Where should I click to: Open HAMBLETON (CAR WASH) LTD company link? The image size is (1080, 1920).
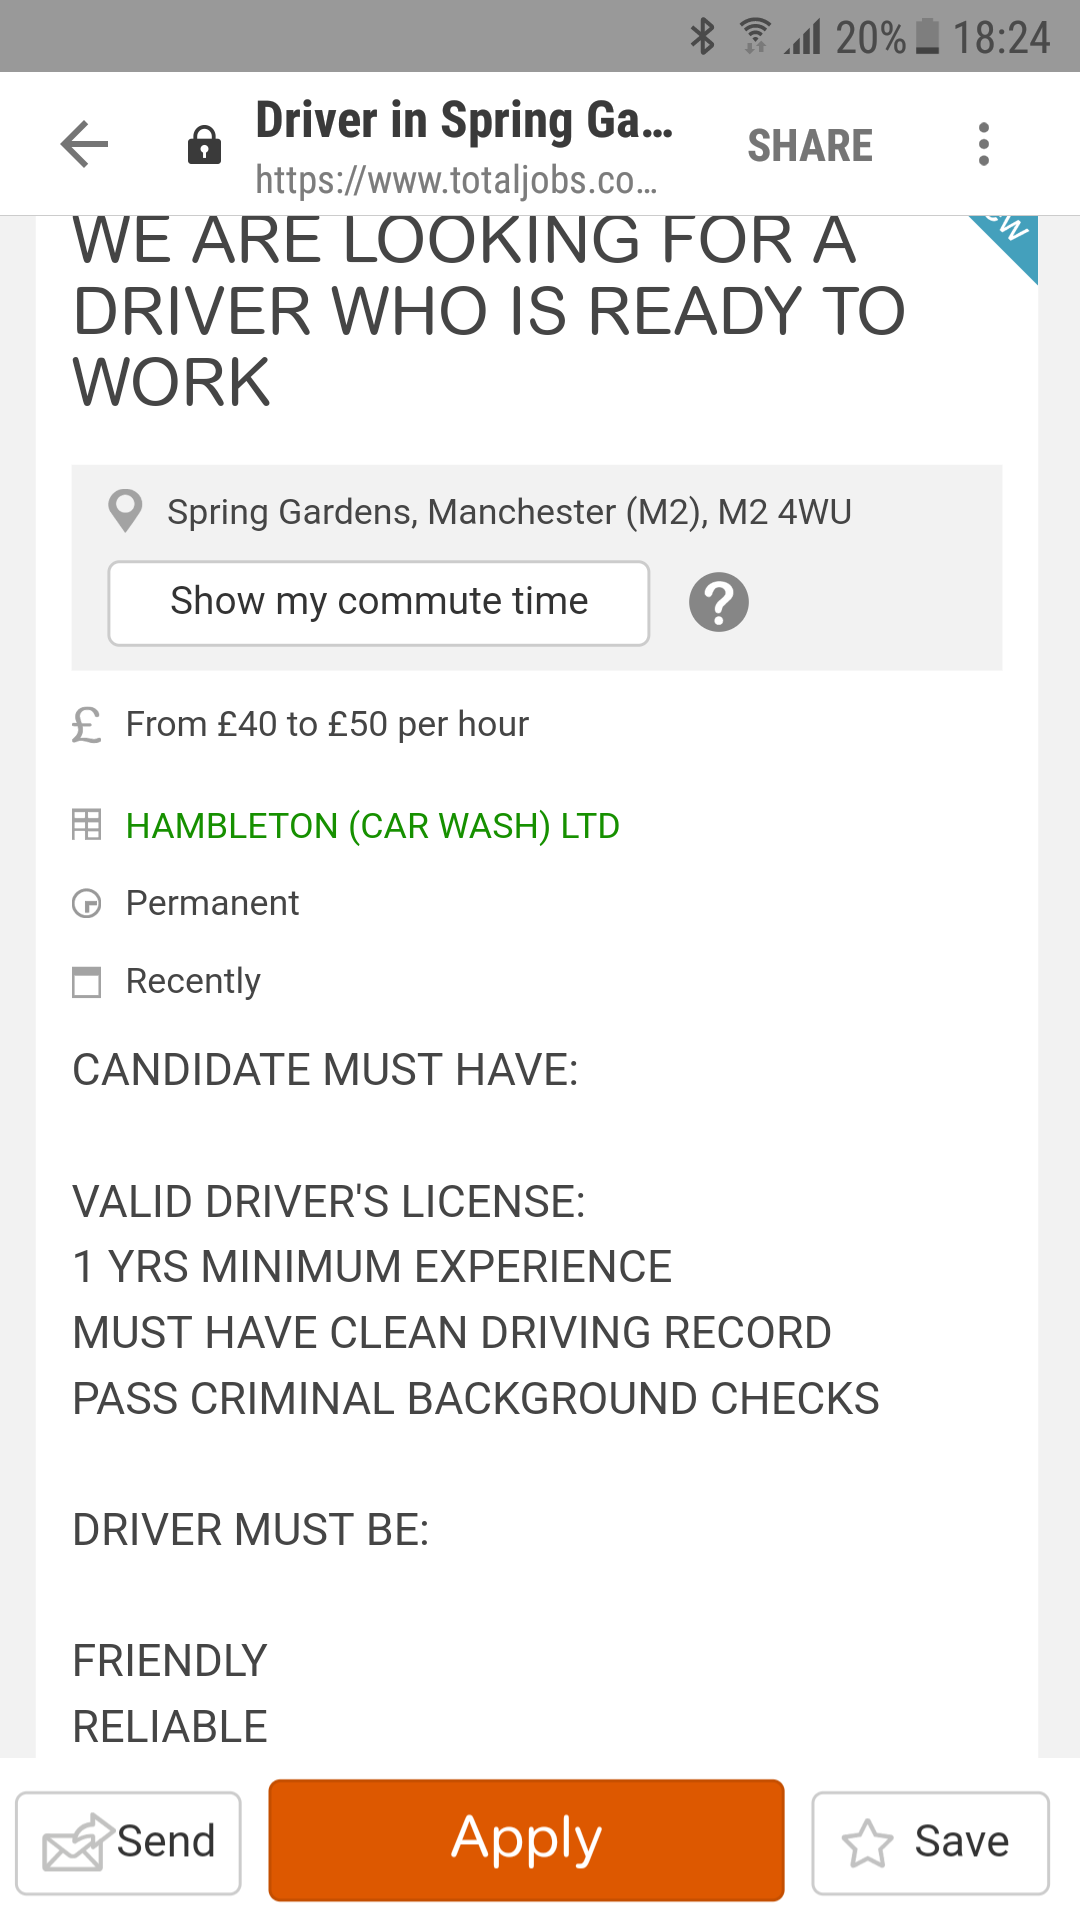point(372,826)
